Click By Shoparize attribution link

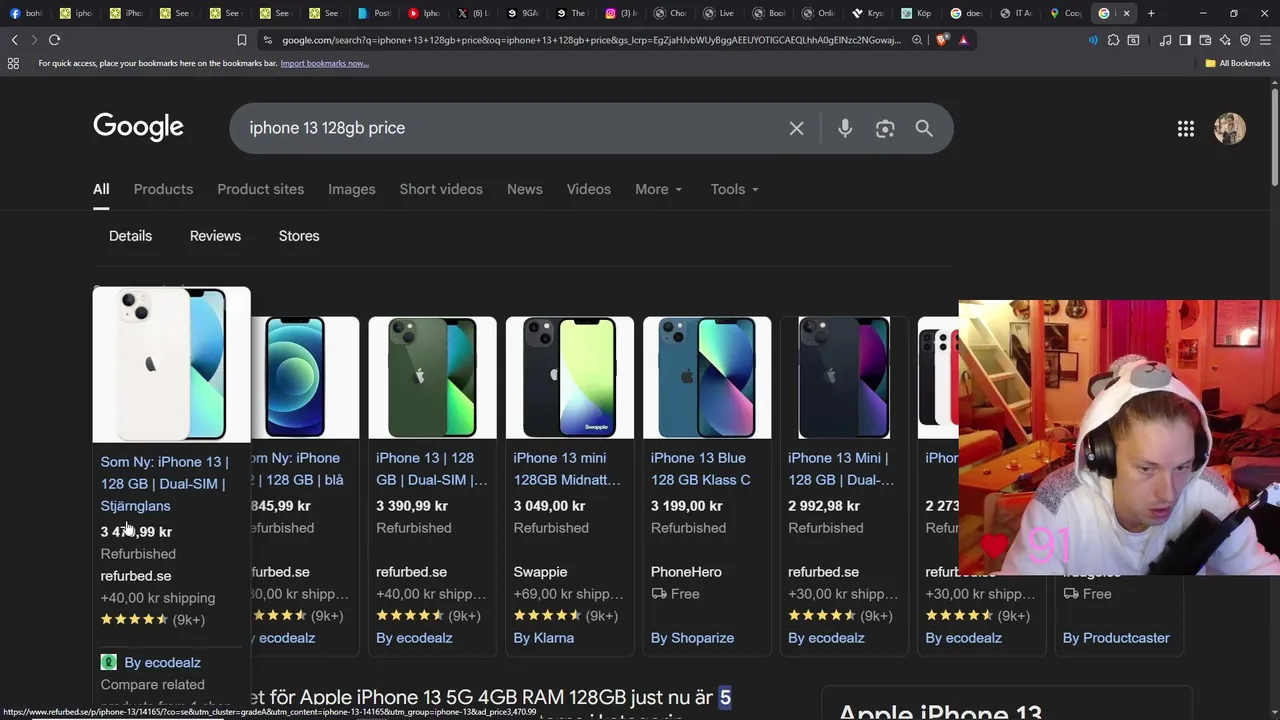(x=692, y=638)
